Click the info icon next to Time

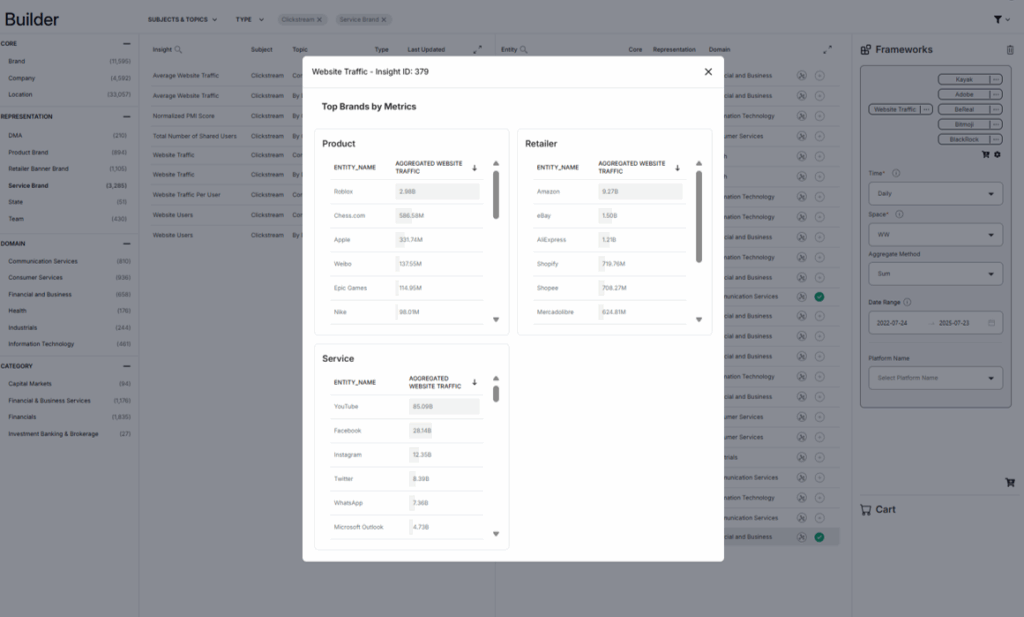point(896,174)
